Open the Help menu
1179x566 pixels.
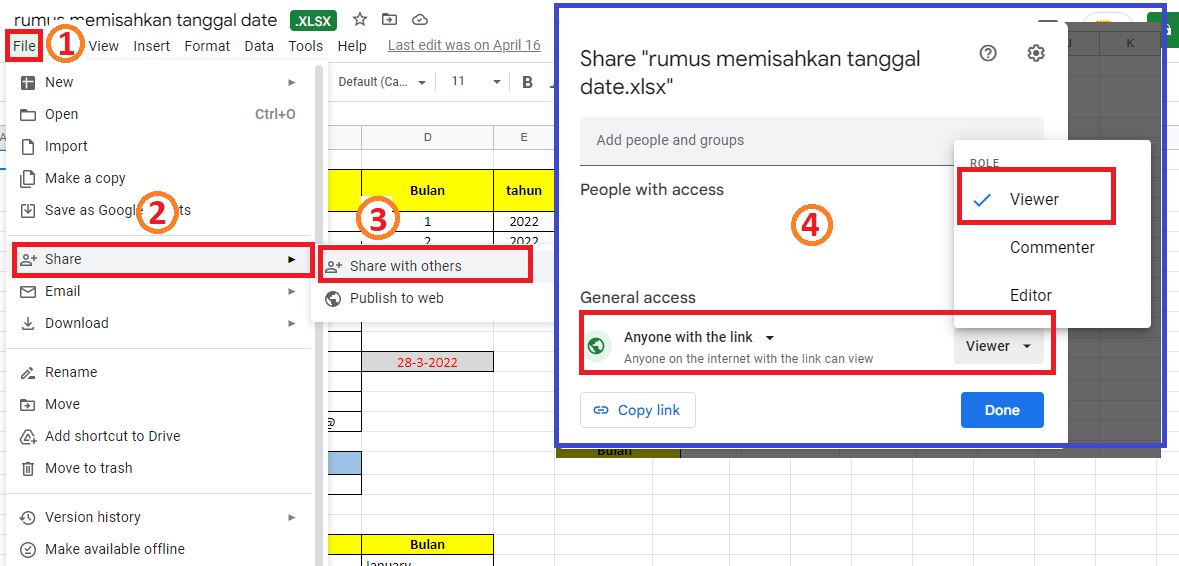[x=352, y=46]
